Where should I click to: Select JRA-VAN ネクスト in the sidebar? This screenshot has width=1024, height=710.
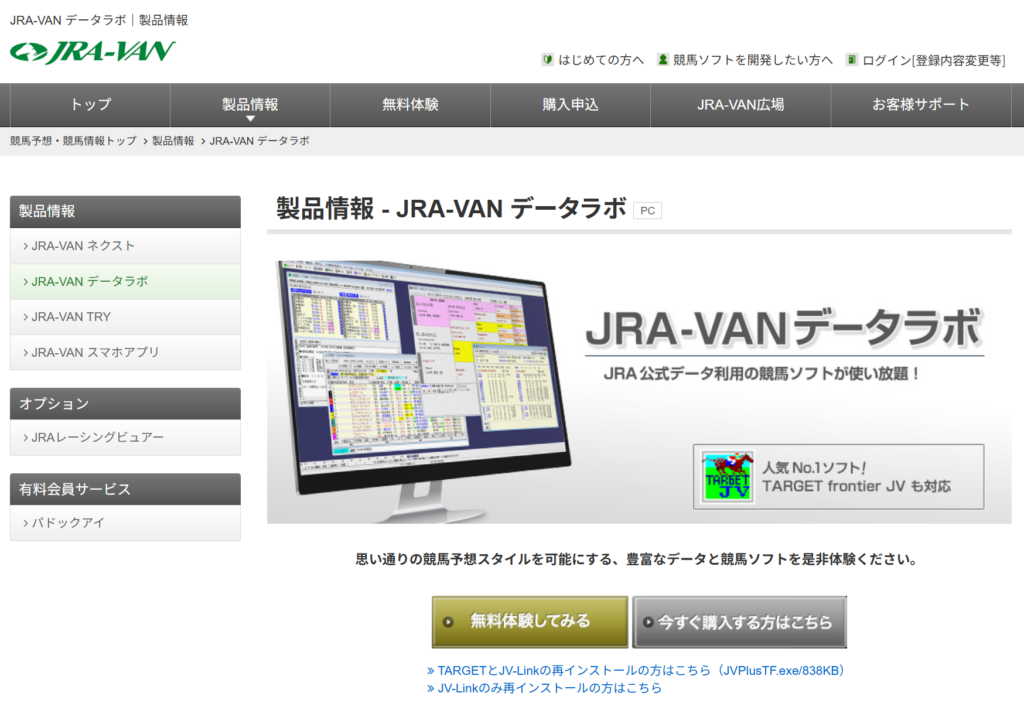click(x=83, y=246)
